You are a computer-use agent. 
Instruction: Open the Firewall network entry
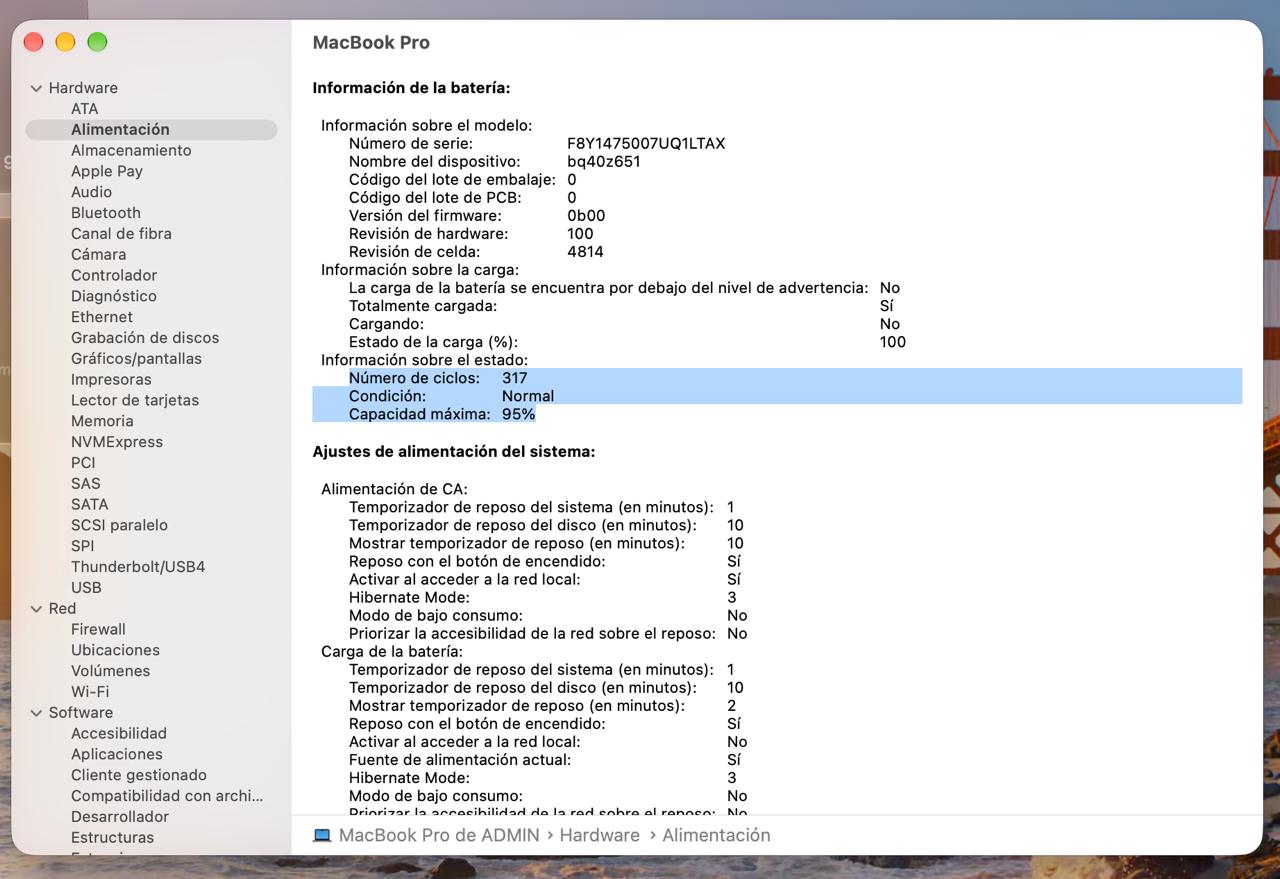pyautogui.click(x=98, y=630)
